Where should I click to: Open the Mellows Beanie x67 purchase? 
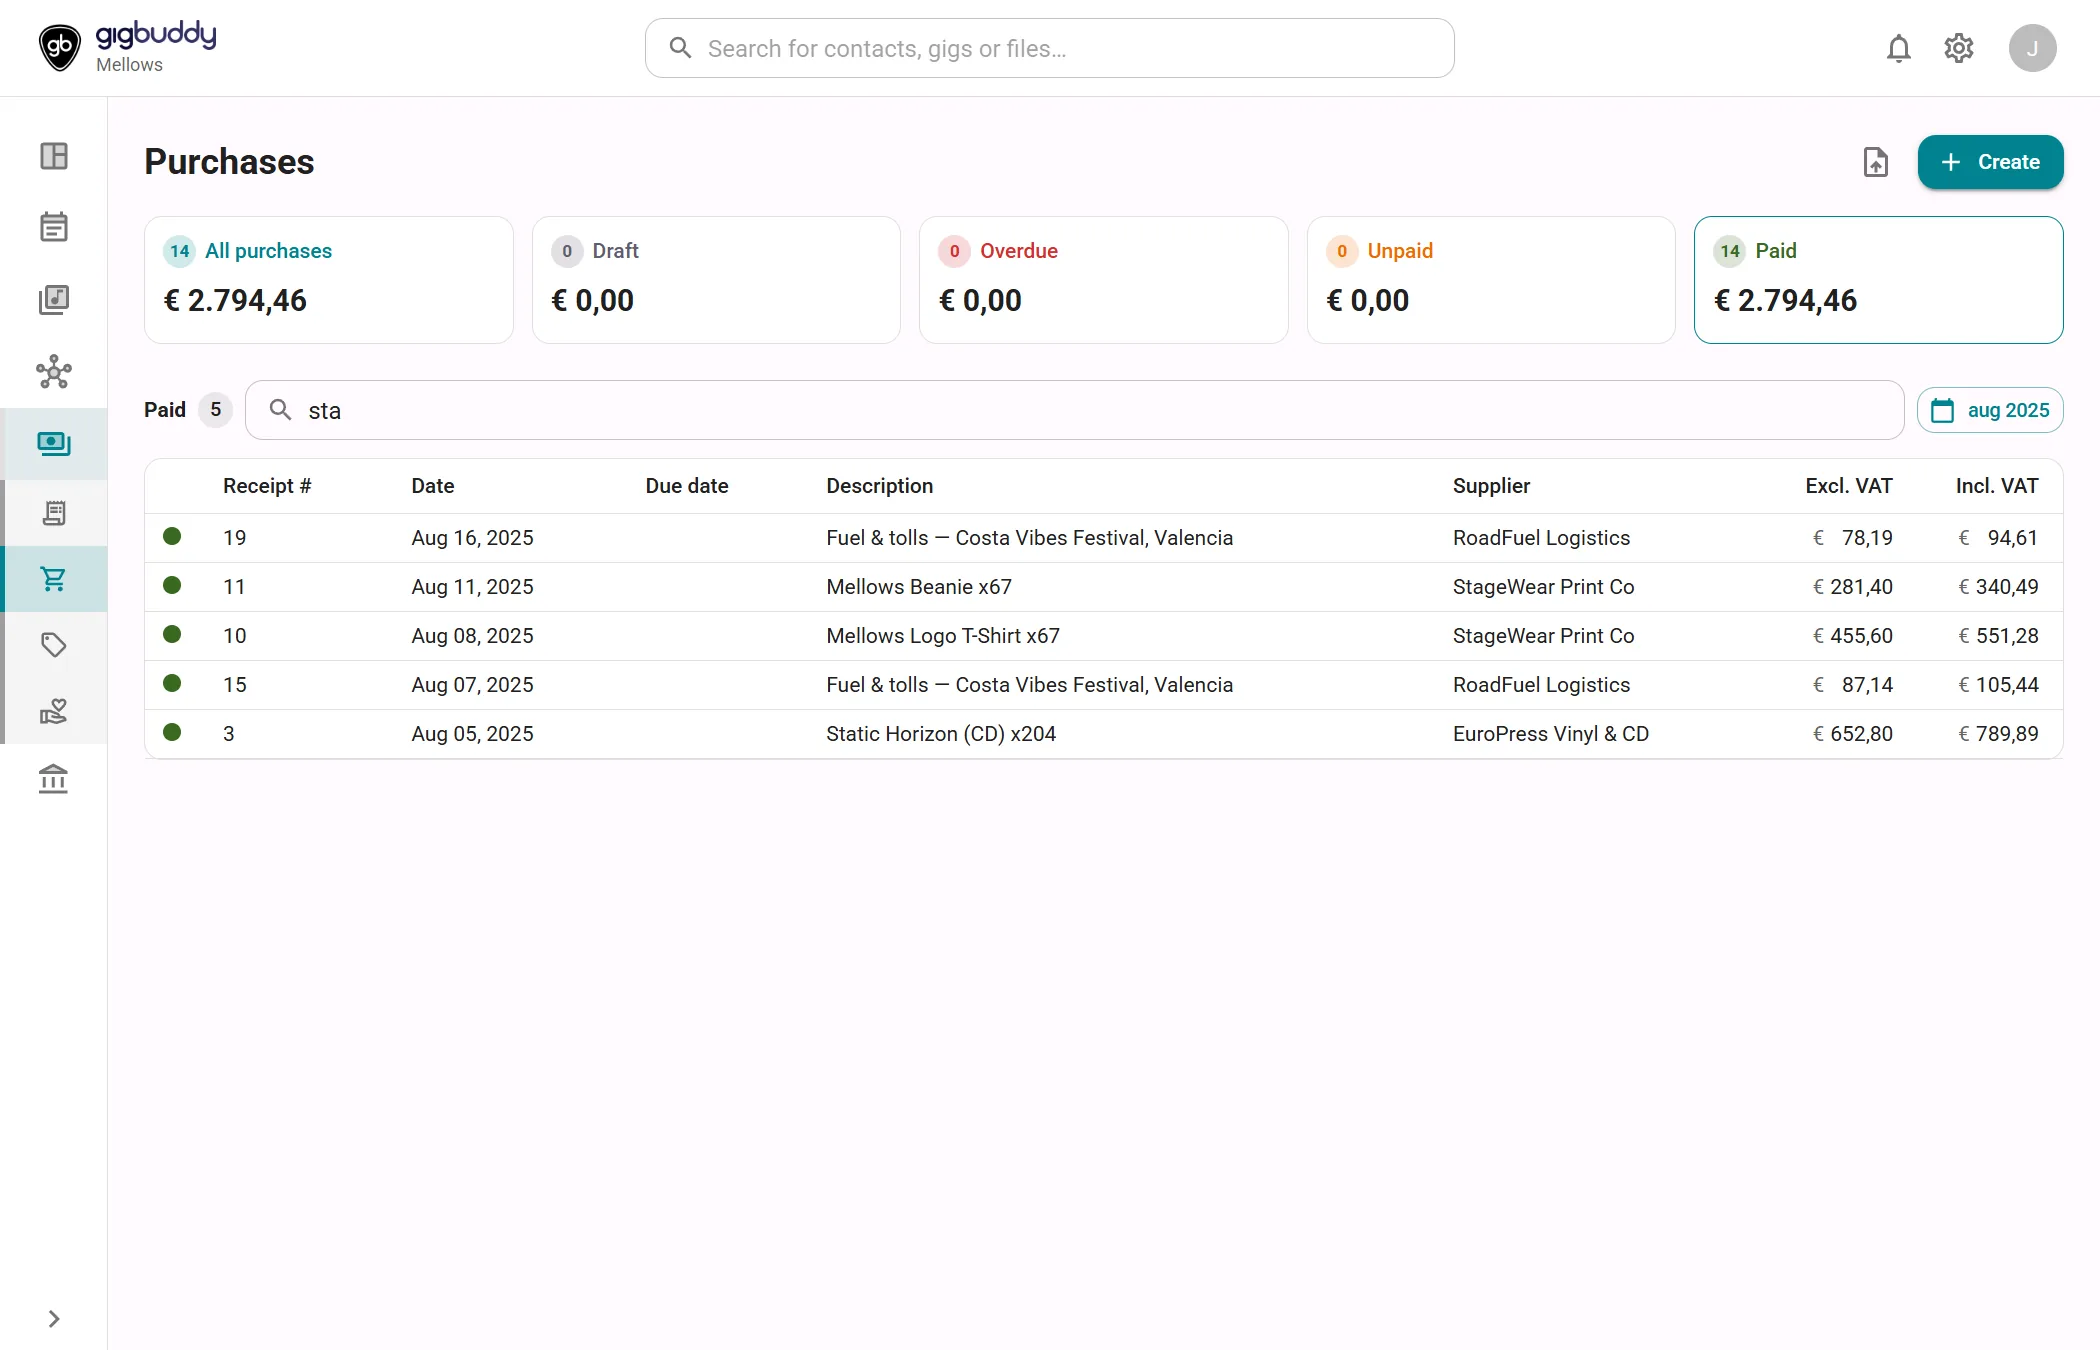[x=1104, y=587]
